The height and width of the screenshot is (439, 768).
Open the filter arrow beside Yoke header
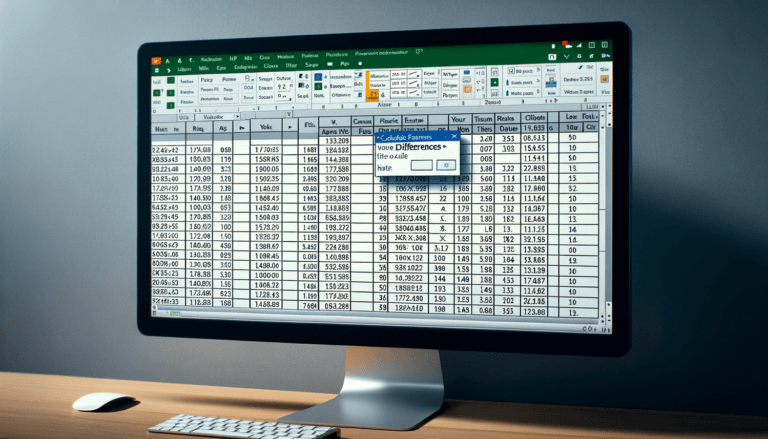coord(290,126)
